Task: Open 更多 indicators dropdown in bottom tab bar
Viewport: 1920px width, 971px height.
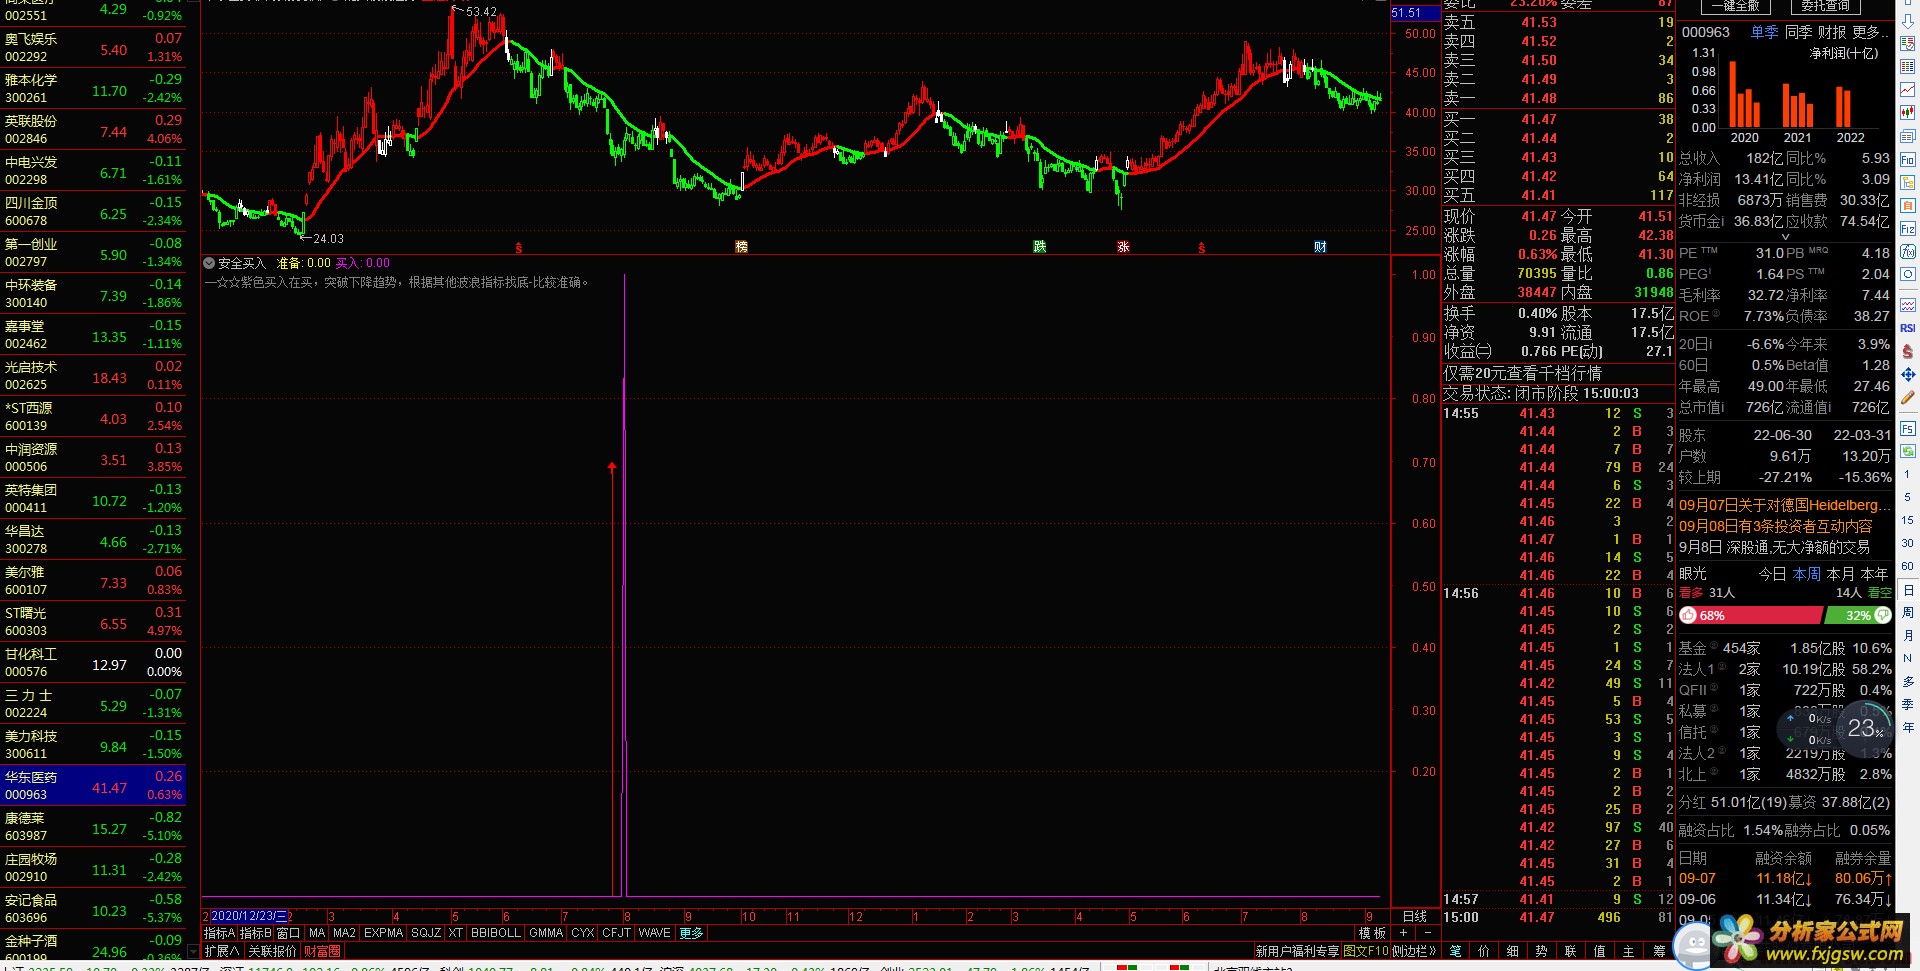Action: pos(692,933)
